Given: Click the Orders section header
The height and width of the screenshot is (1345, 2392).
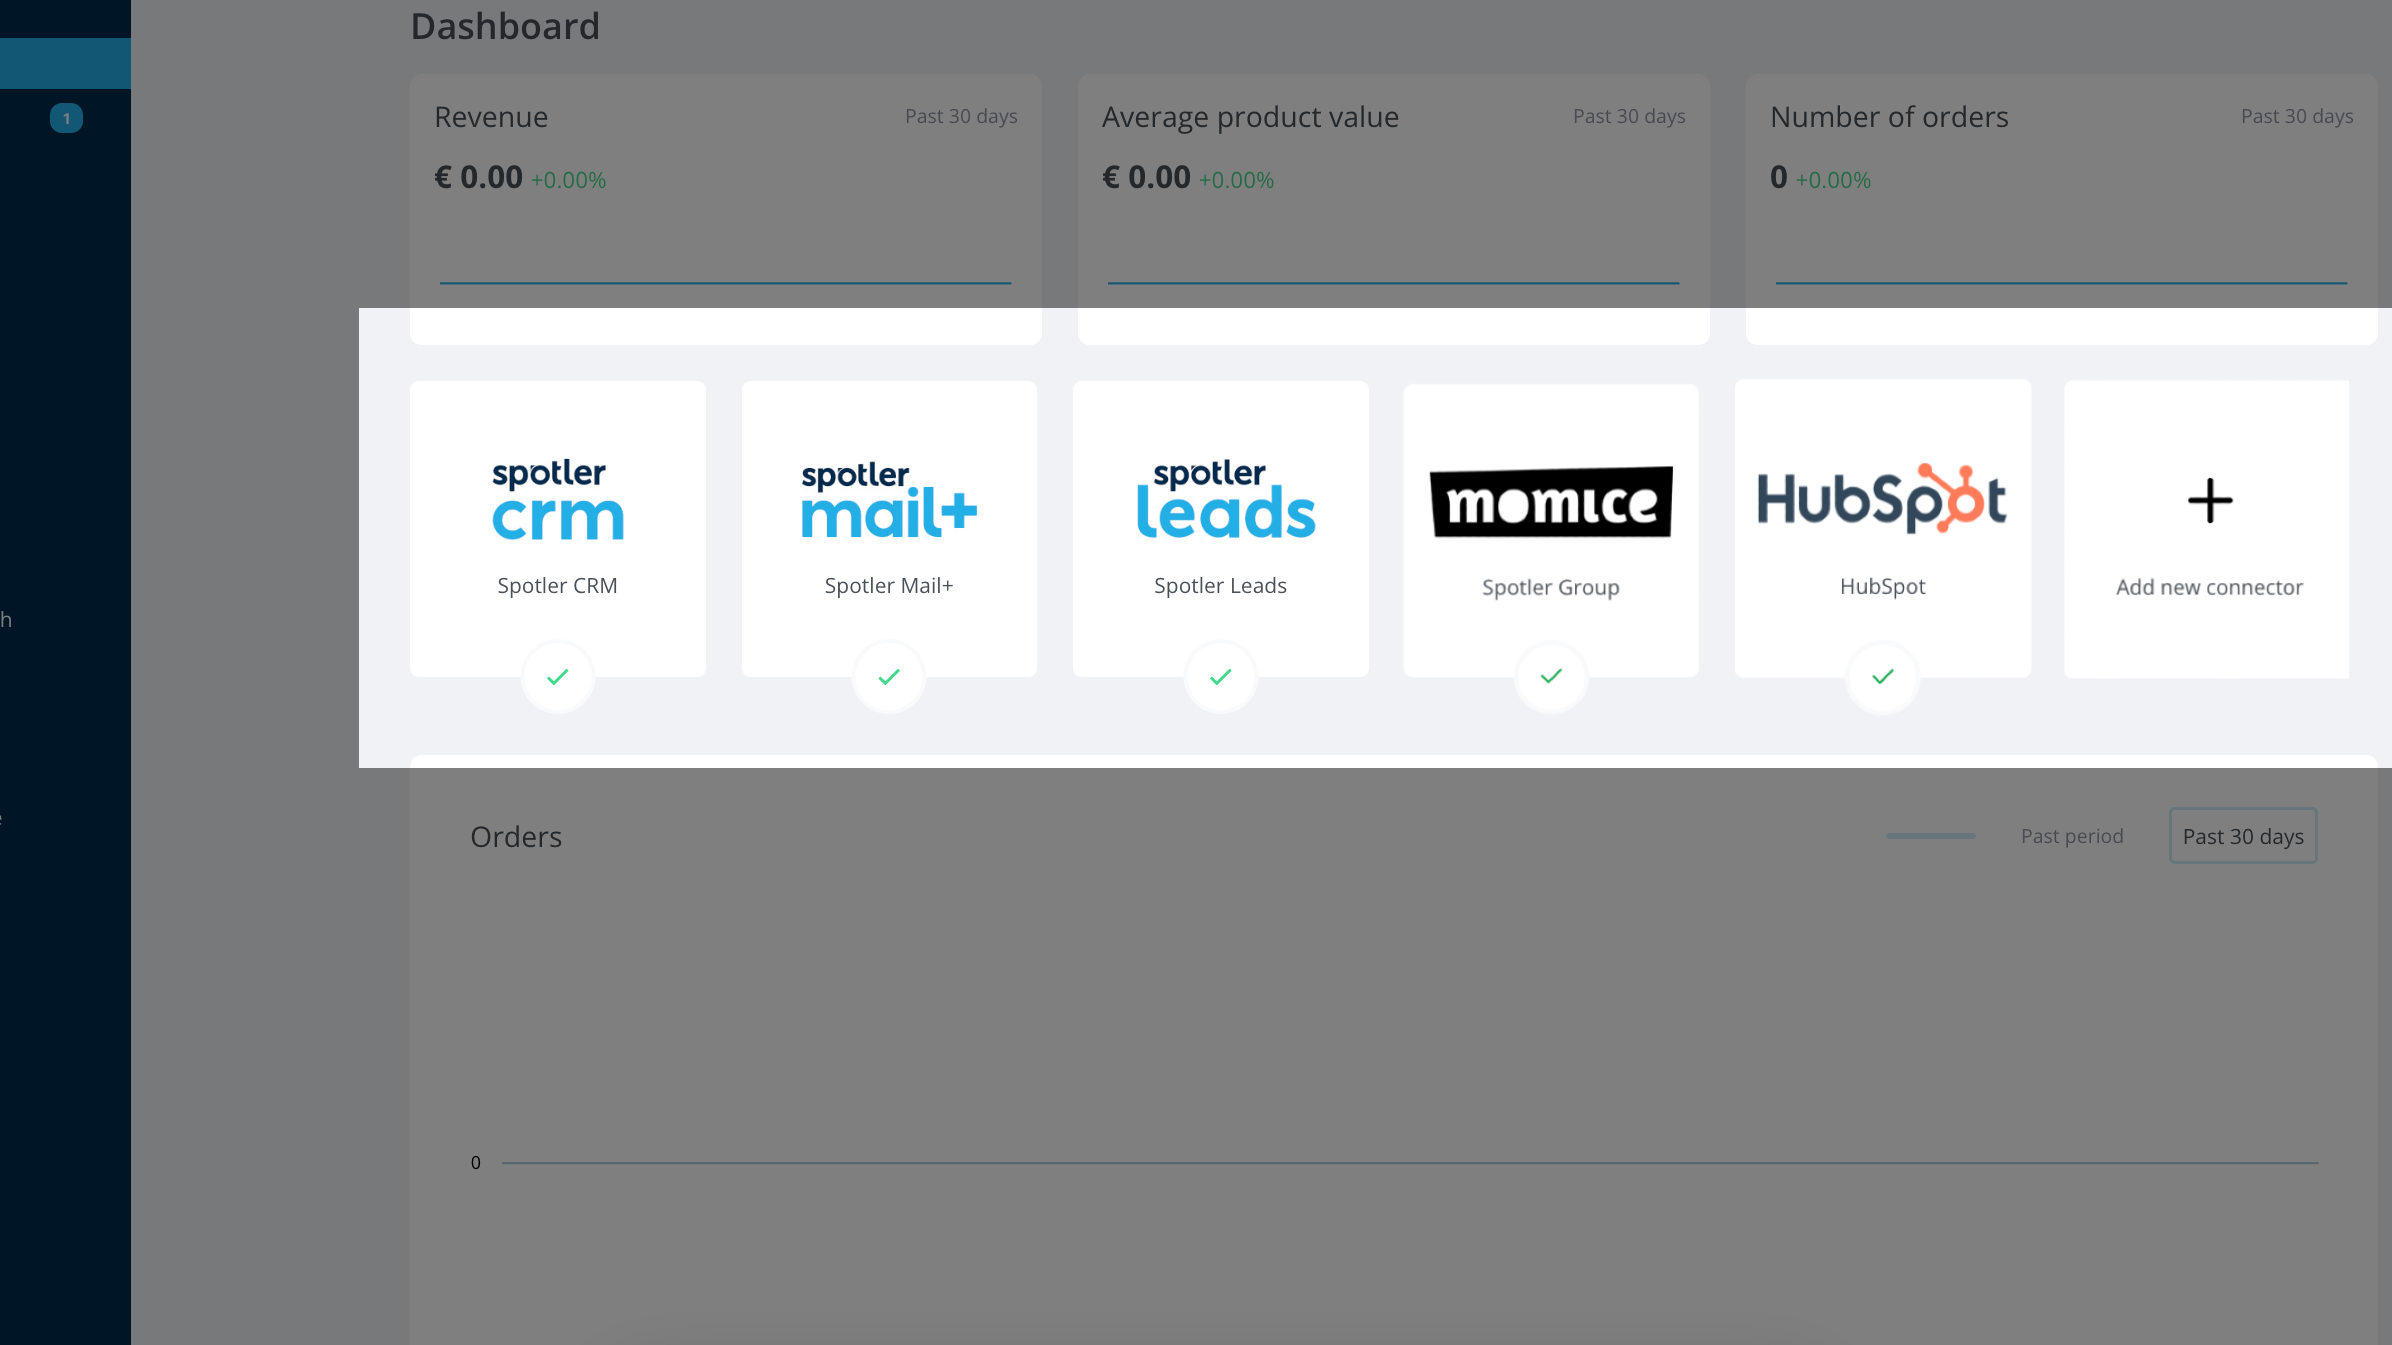Looking at the screenshot, I should pyautogui.click(x=516, y=837).
